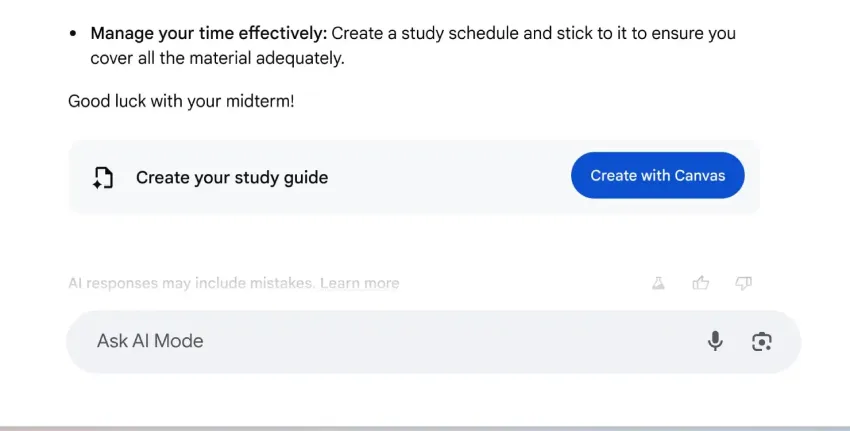
Task: Click the "Create your study guide" label
Action: point(232,178)
